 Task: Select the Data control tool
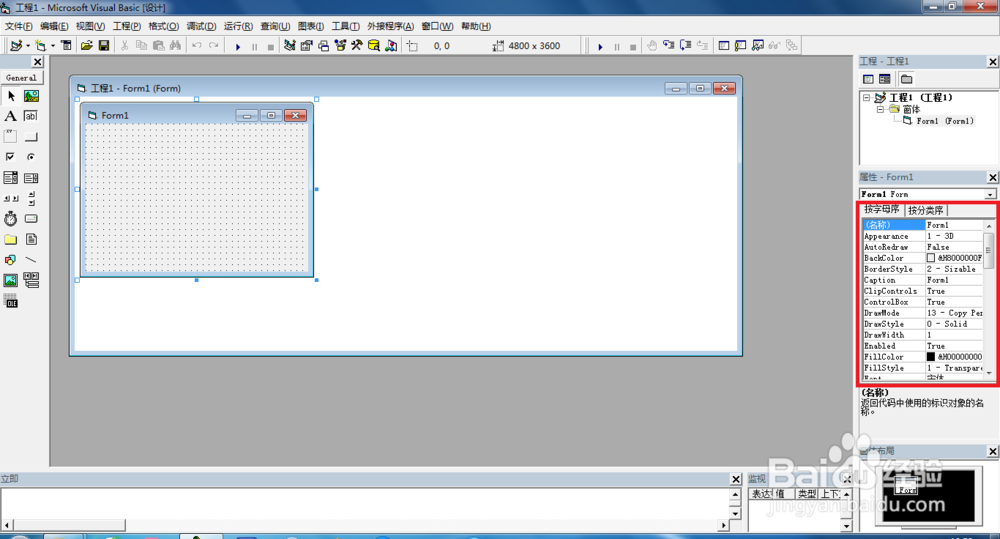(31, 280)
